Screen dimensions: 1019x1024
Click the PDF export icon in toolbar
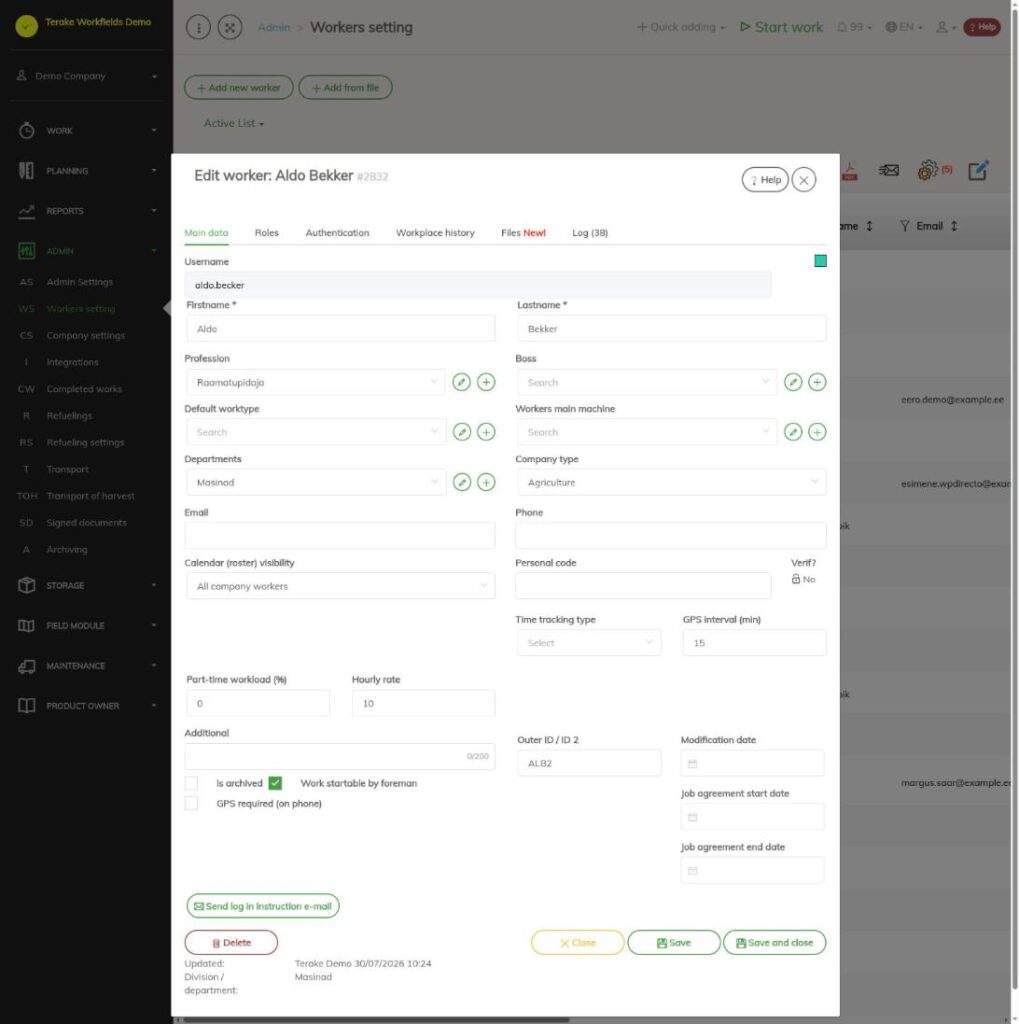pyautogui.click(x=849, y=172)
